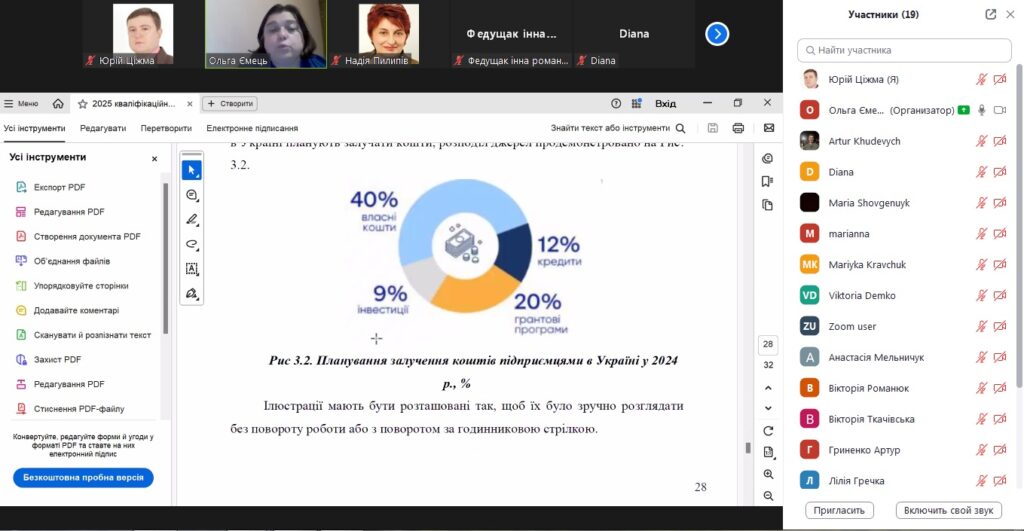Viewport: 1024px width, 531px height.
Task: Select the arrow selection tool
Action: click(191, 170)
